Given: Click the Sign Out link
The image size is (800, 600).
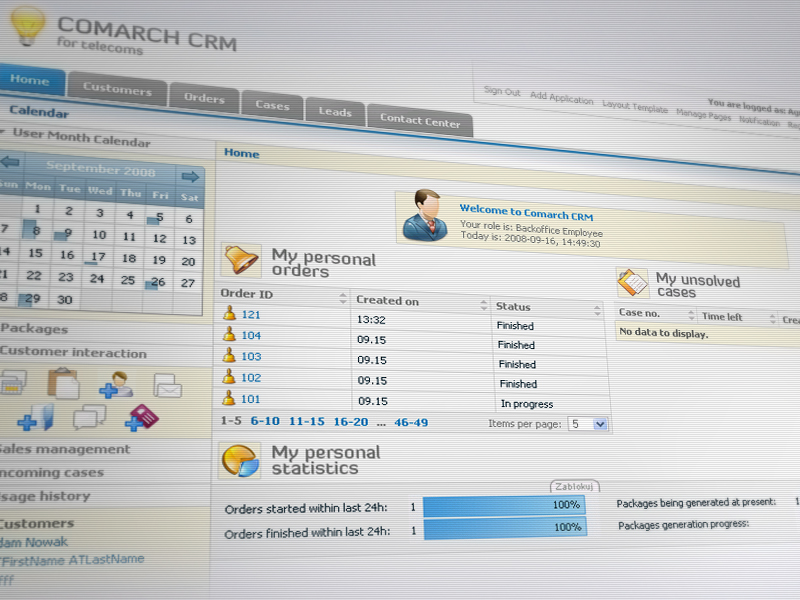Looking at the screenshot, I should (x=502, y=91).
